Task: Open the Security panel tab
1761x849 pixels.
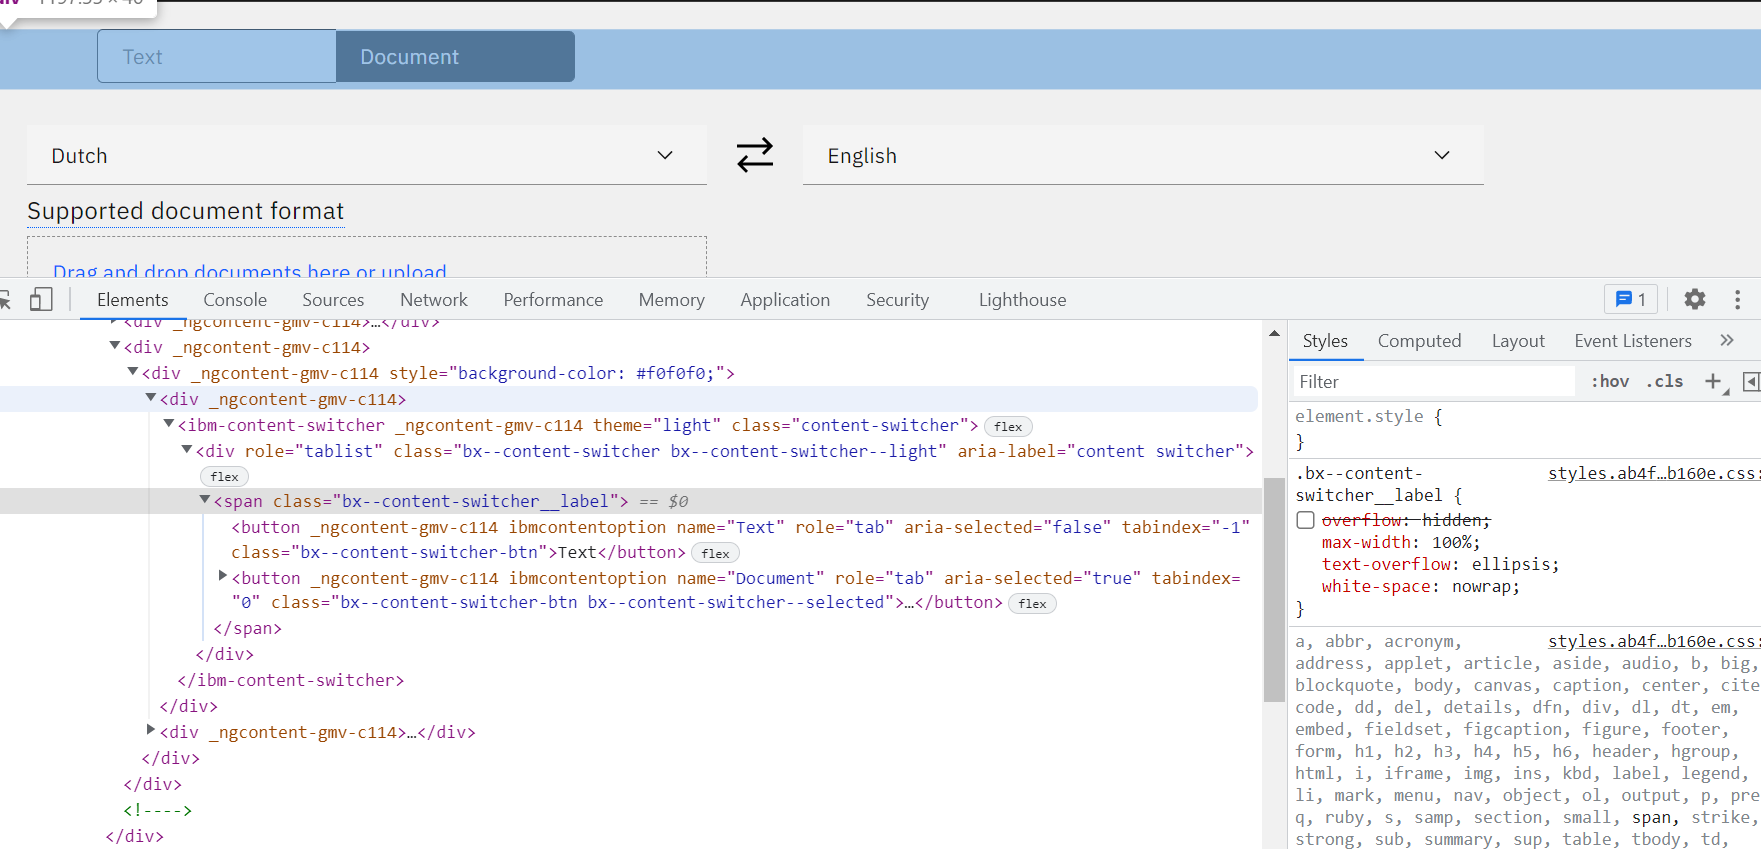Action: coord(897,300)
